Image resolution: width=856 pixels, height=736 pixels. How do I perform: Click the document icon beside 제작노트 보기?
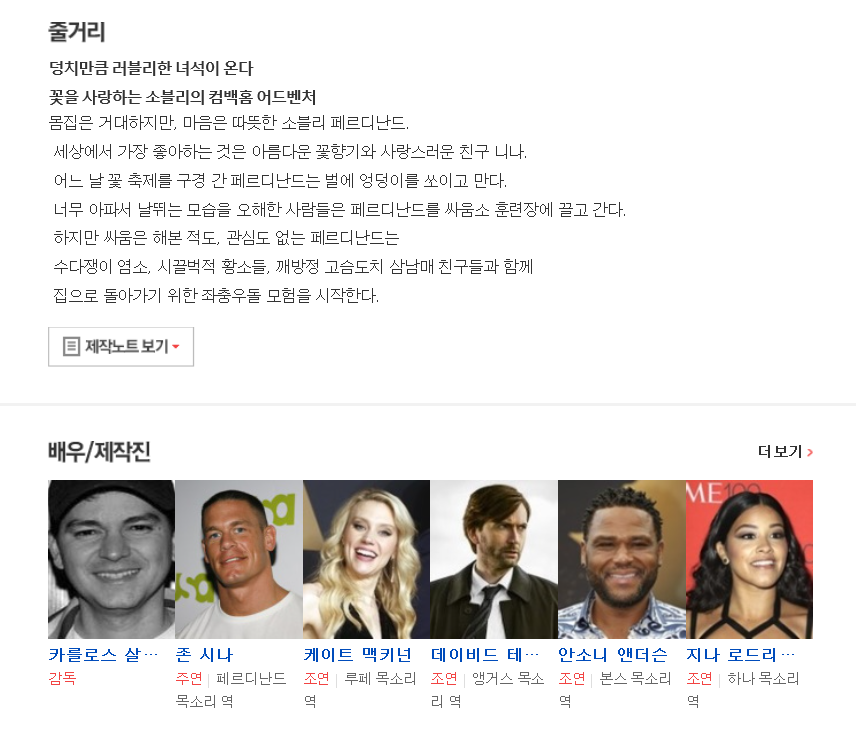tap(72, 347)
